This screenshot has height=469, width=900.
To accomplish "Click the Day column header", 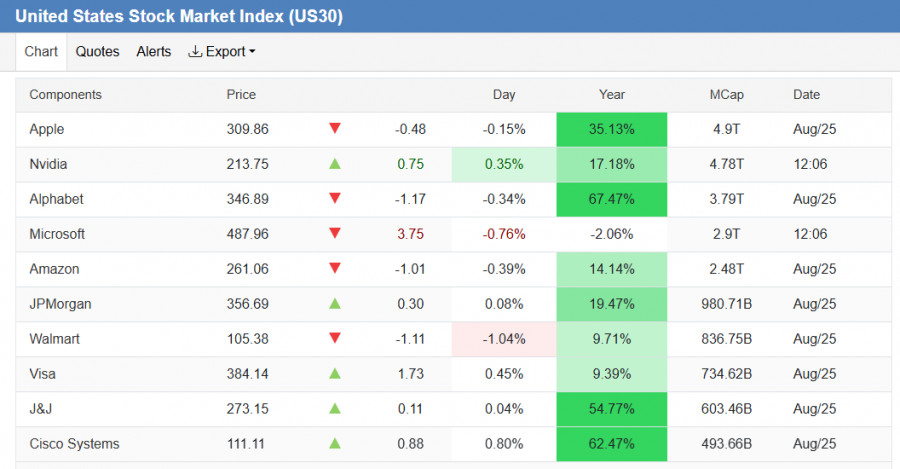I will coord(504,95).
